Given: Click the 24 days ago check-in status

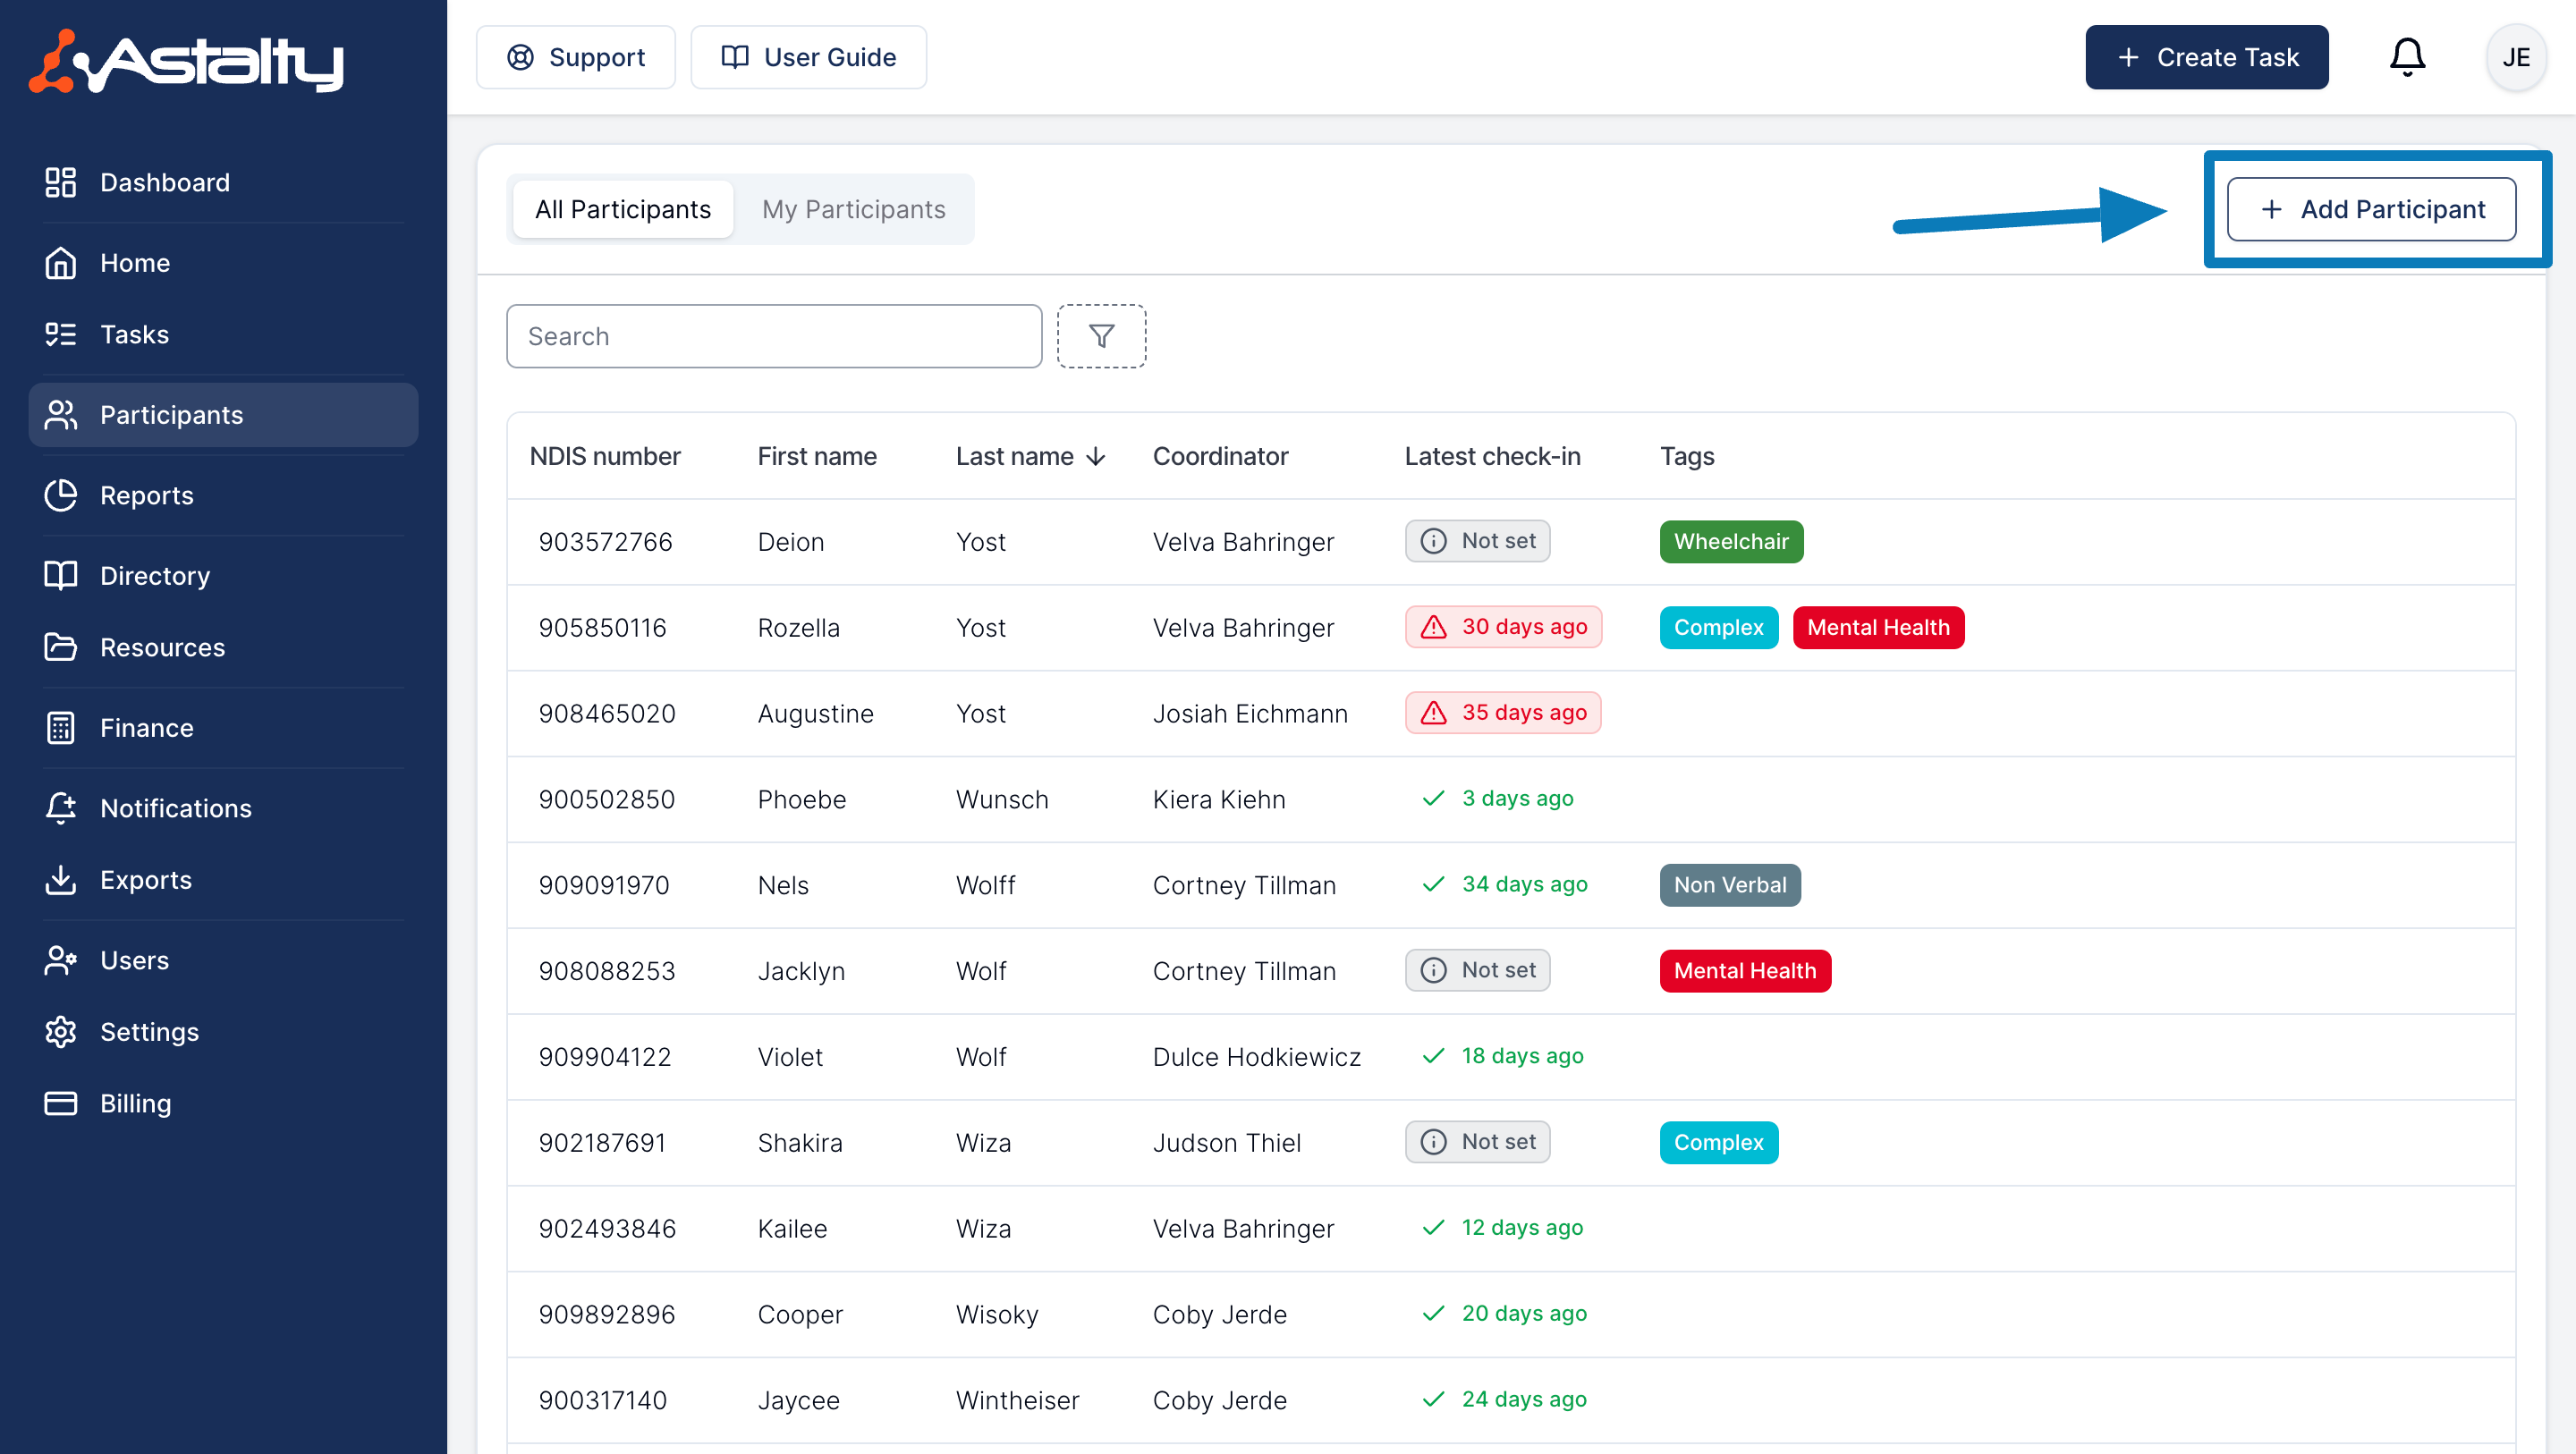Looking at the screenshot, I should [x=1504, y=1400].
